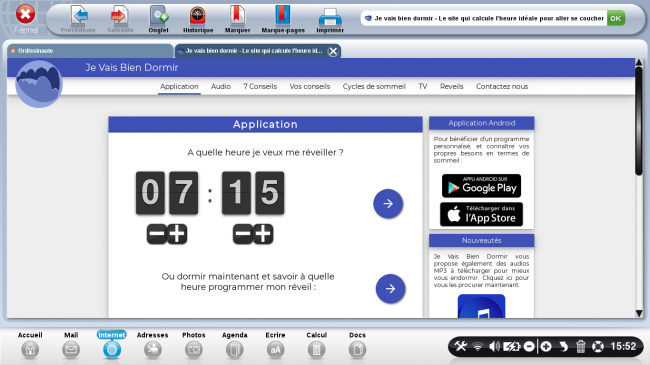The image size is (650, 365).
Task: Open the Contactez nous menu item
Action: click(x=502, y=86)
